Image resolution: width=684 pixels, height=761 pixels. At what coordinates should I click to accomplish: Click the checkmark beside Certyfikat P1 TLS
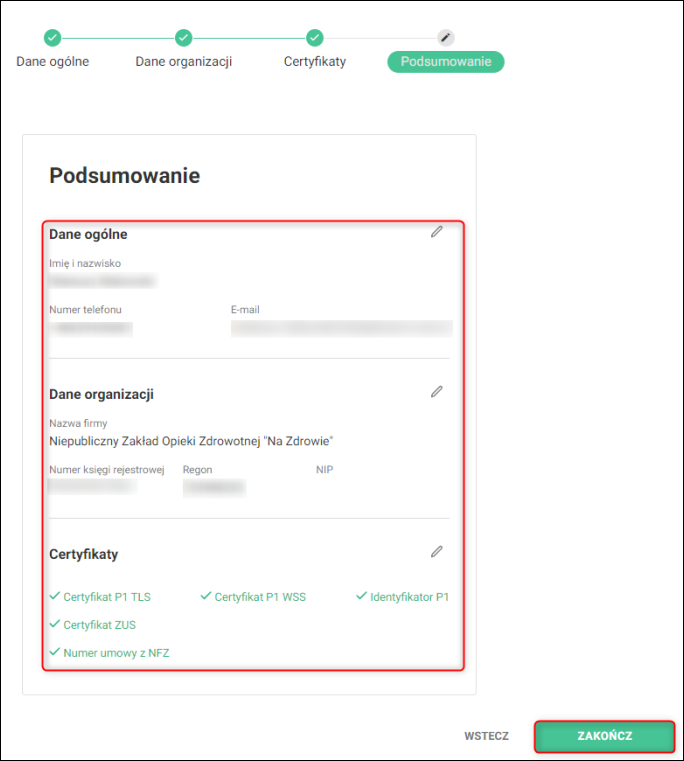[x=55, y=596]
